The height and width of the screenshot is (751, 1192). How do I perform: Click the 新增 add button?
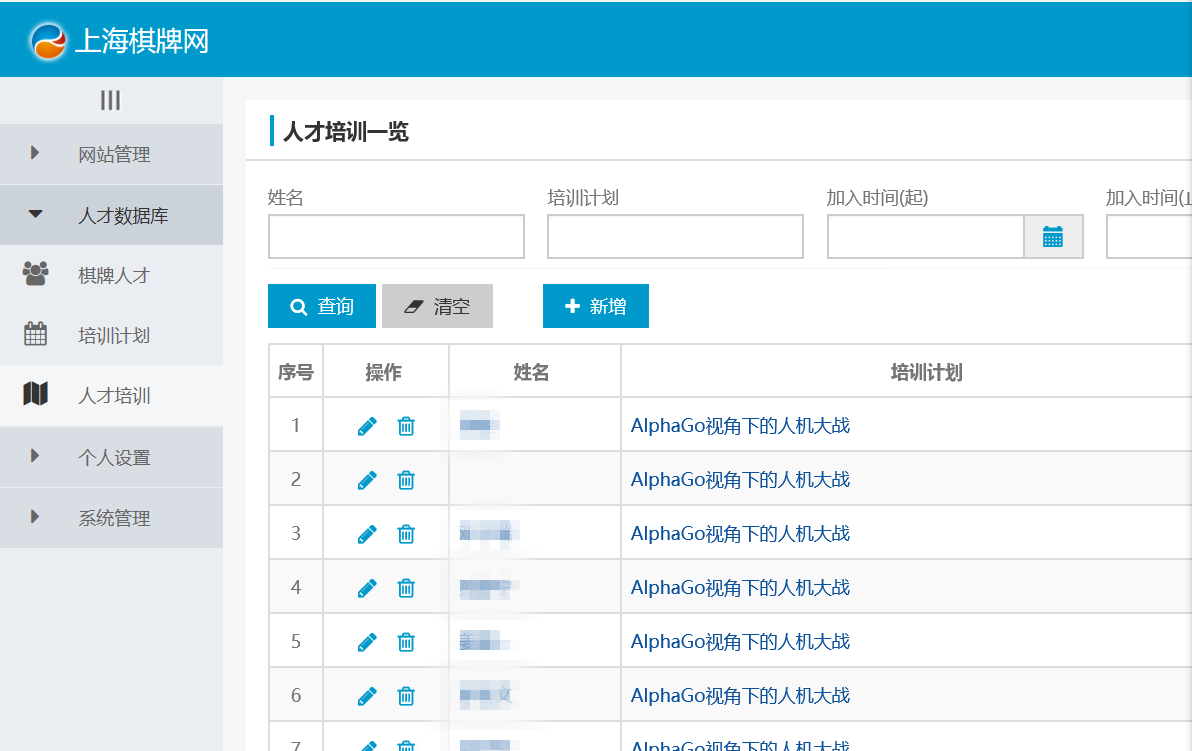pyautogui.click(x=596, y=306)
